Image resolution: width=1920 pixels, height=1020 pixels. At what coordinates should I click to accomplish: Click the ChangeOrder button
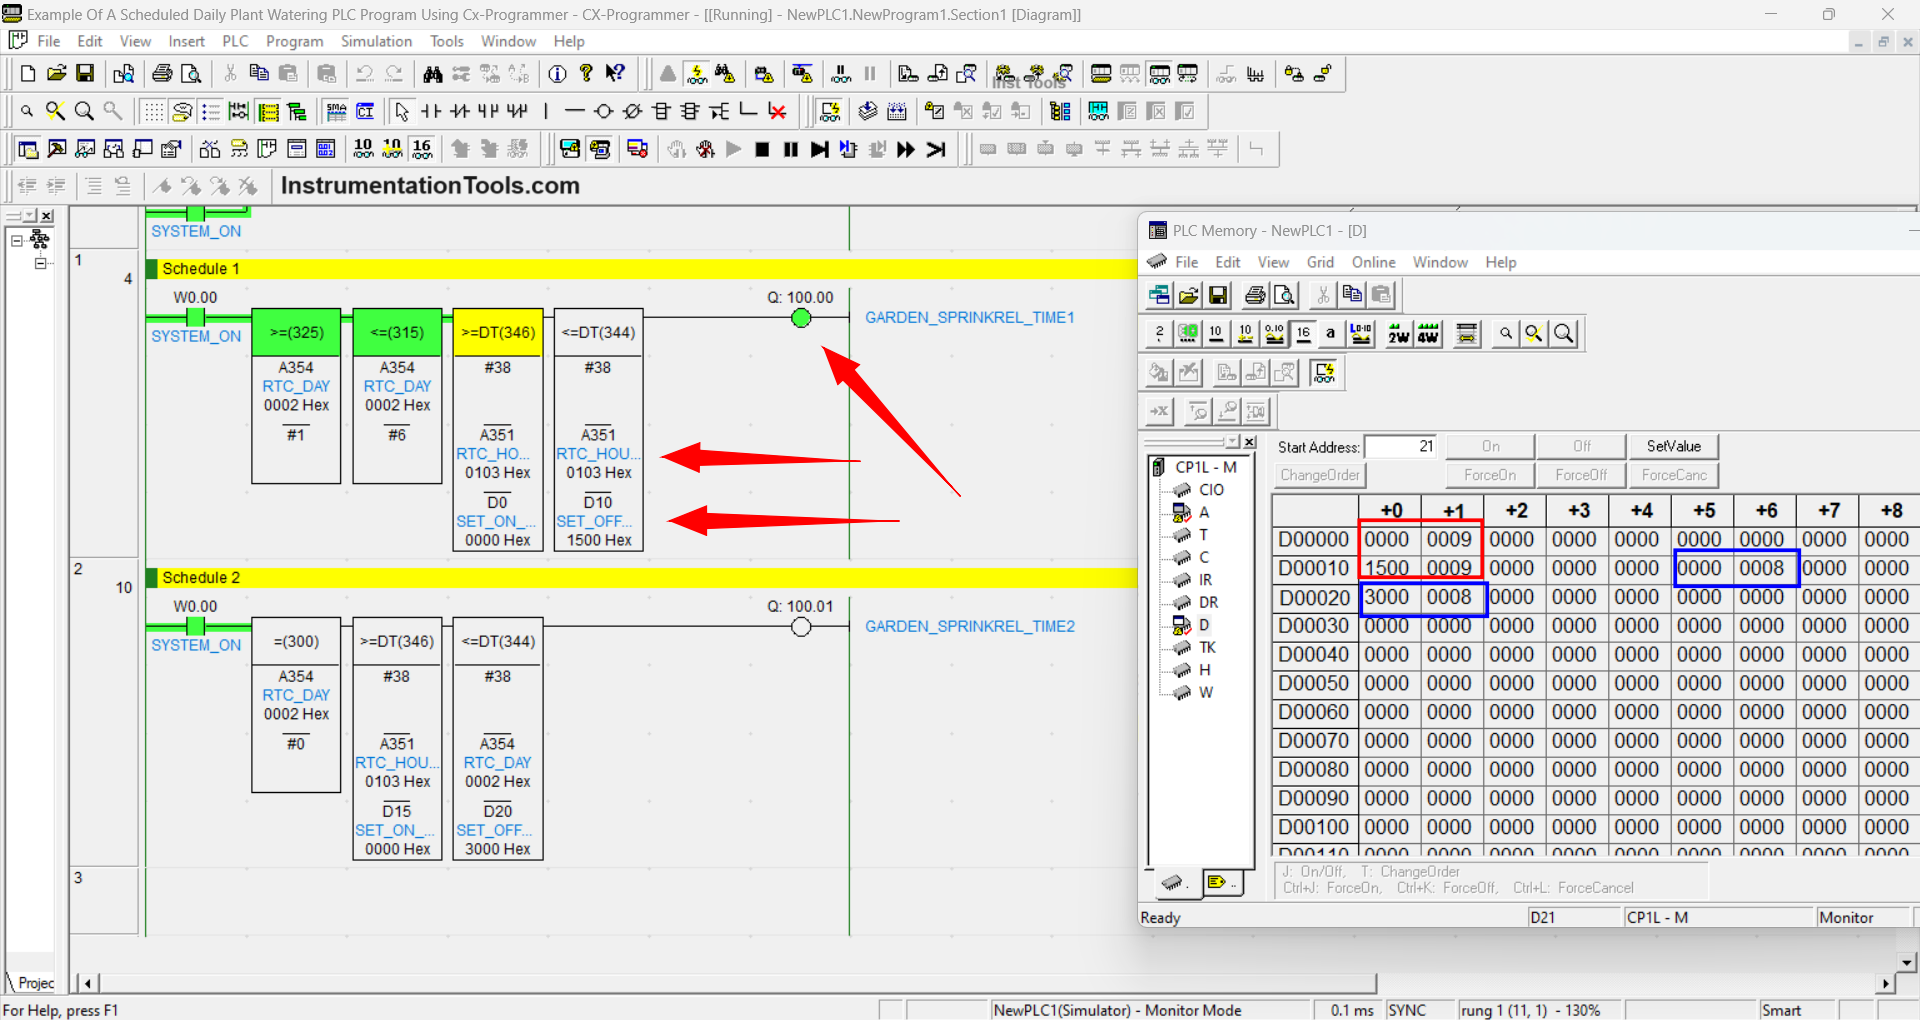1320,475
